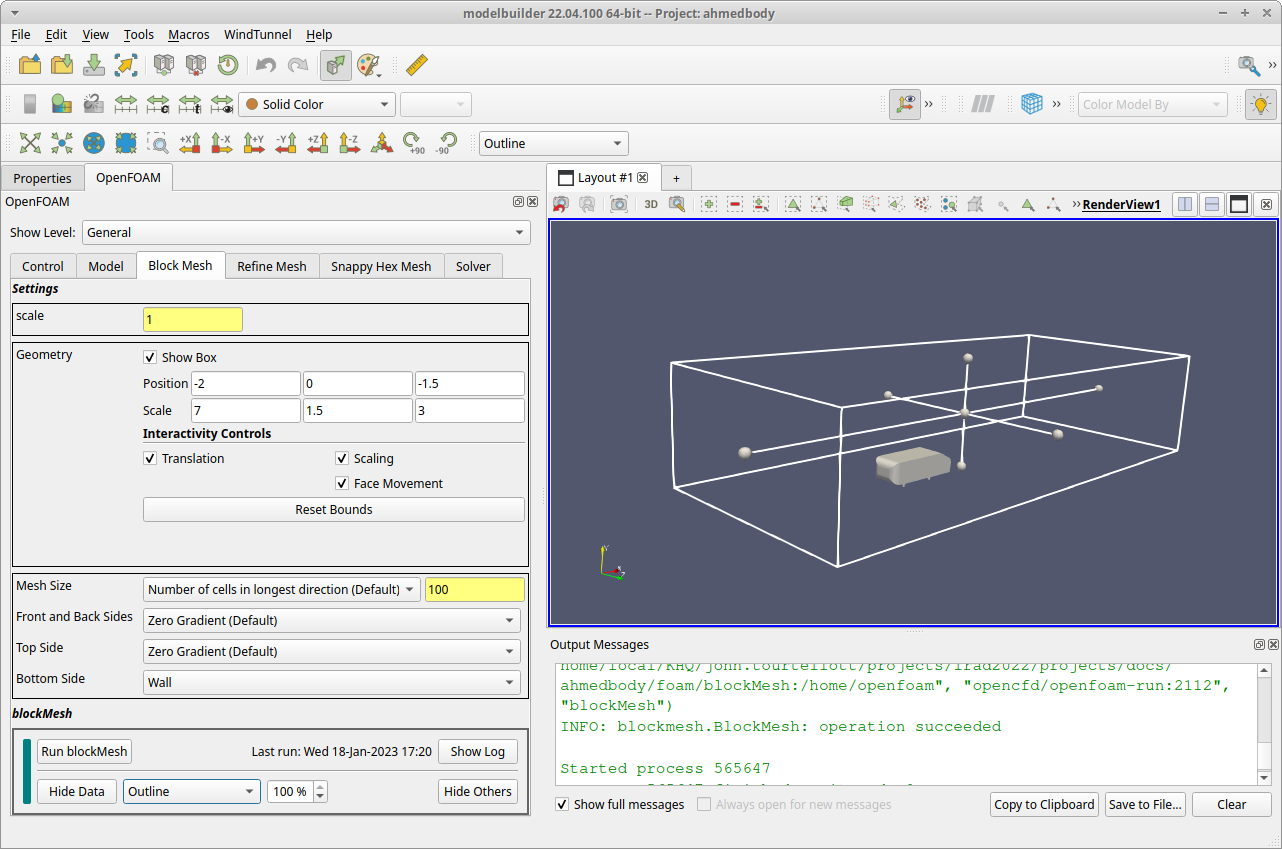Set view direction to +X

coord(190,143)
